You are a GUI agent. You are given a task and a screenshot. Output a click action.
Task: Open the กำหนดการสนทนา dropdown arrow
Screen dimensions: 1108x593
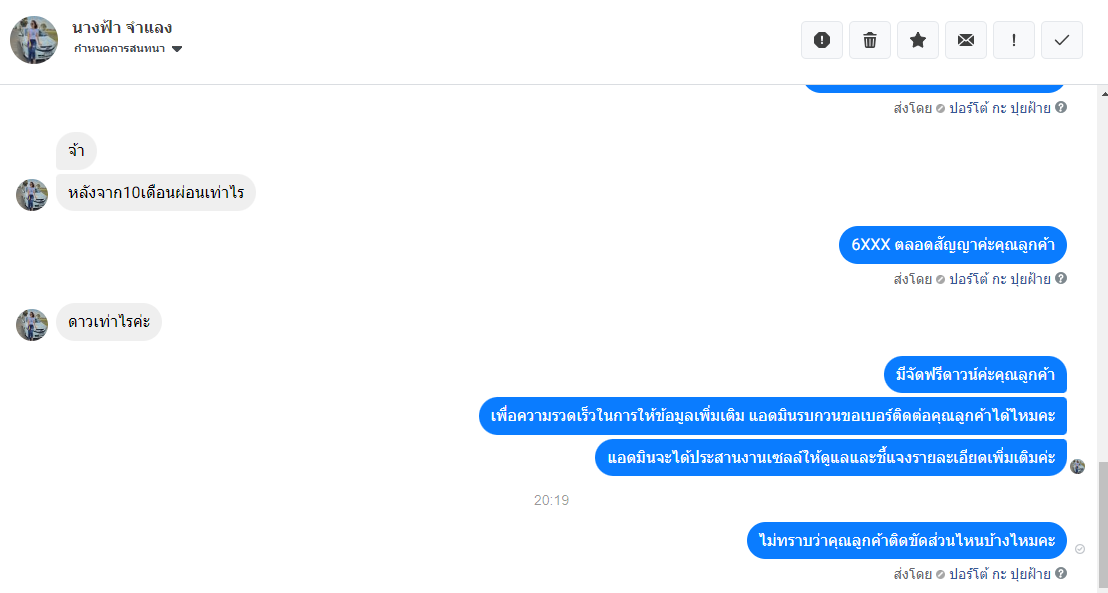coord(177,49)
